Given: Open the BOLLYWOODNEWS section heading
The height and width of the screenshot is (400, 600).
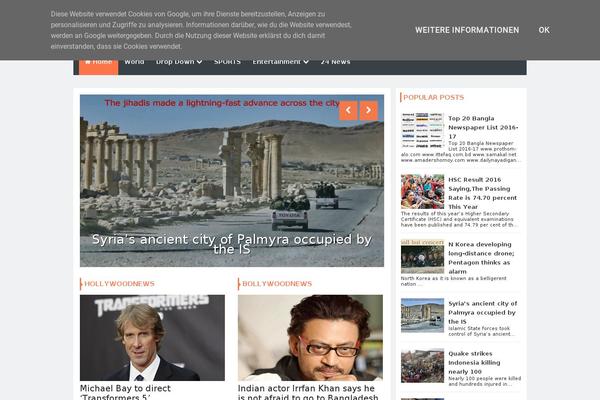Looking at the screenshot, I should pyautogui.click(x=277, y=284).
